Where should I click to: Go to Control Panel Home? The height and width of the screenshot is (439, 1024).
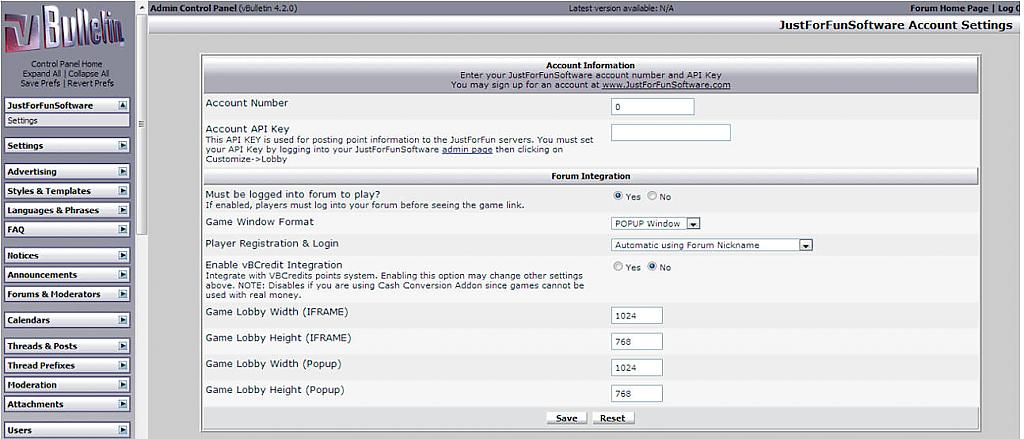(67, 65)
